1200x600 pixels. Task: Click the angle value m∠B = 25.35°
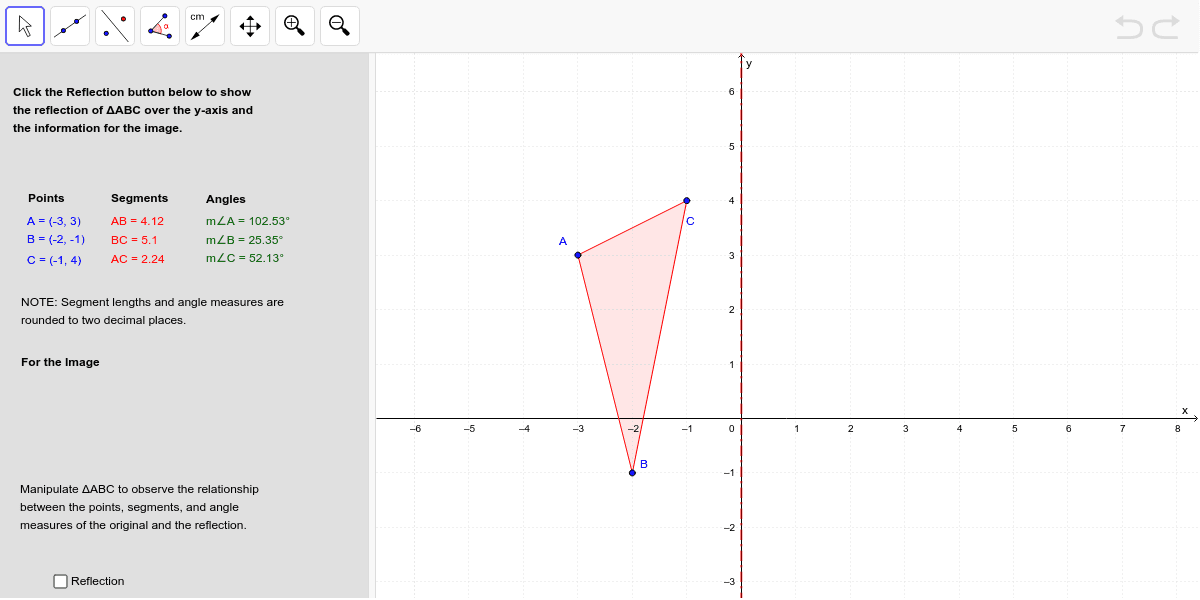click(x=245, y=240)
